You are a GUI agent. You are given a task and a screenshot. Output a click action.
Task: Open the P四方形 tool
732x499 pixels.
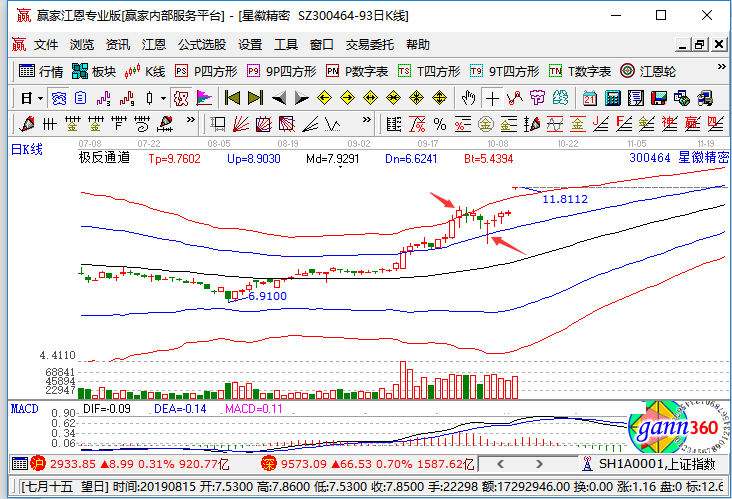pyautogui.click(x=206, y=71)
